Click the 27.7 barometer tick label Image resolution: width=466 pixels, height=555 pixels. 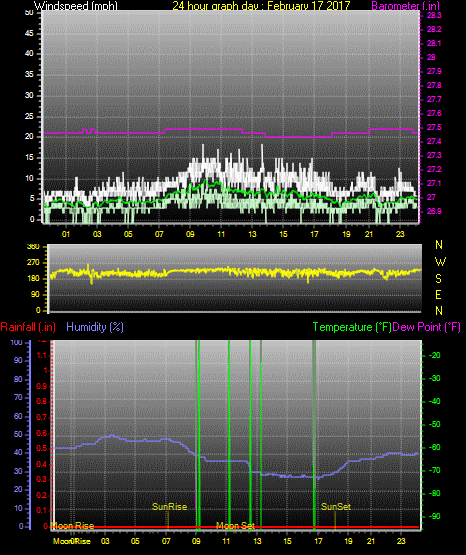tap(434, 99)
